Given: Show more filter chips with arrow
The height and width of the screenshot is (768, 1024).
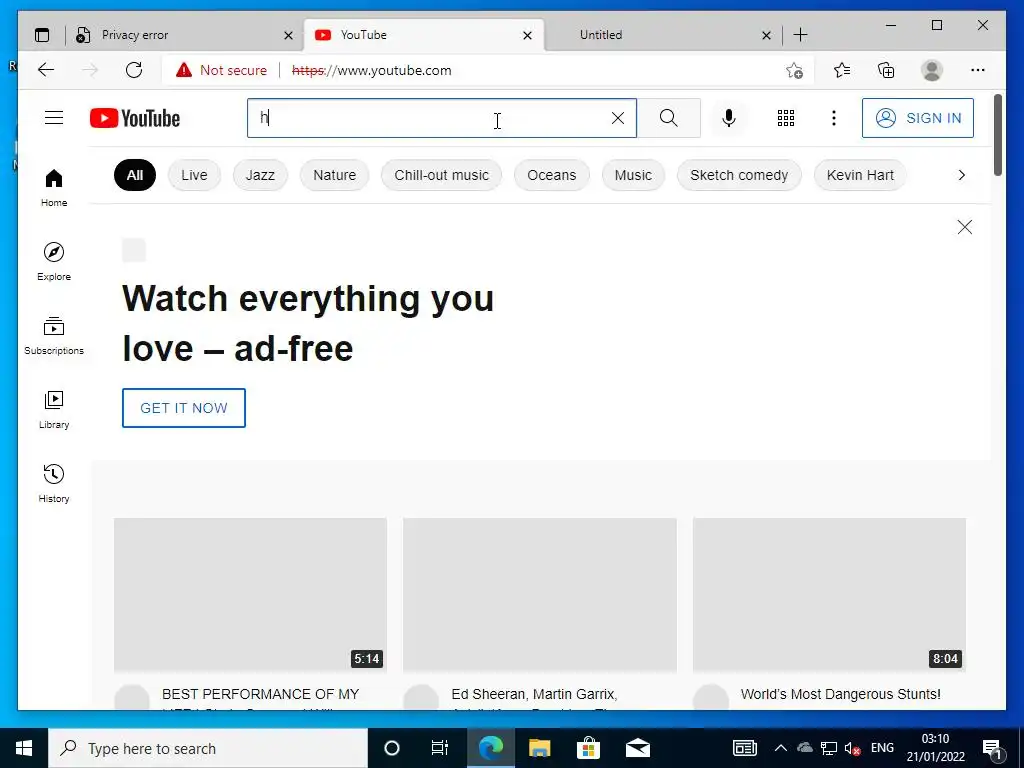Looking at the screenshot, I should [961, 175].
